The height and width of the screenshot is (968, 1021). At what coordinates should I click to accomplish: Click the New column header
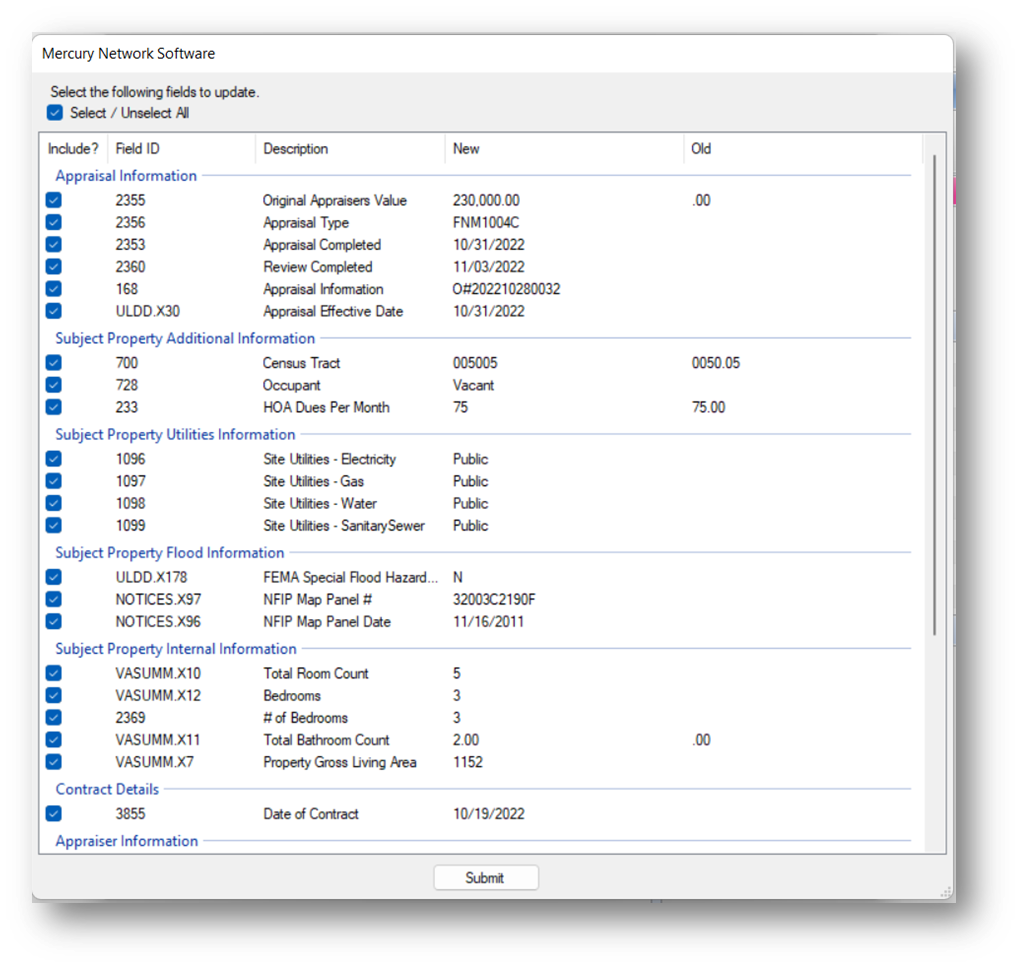[x=466, y=149]
